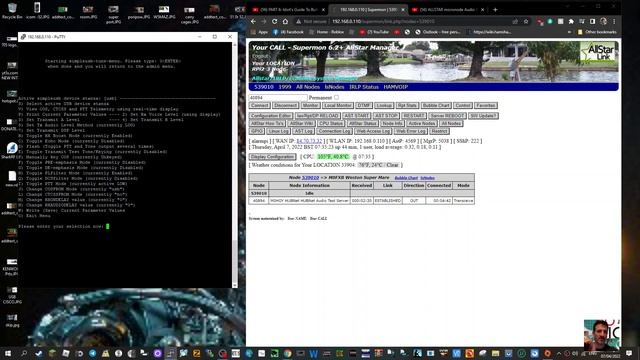The height and width of the screenshot is (360, 640).
Task: Open the notification center in the system tray
Action: (629, 353)
